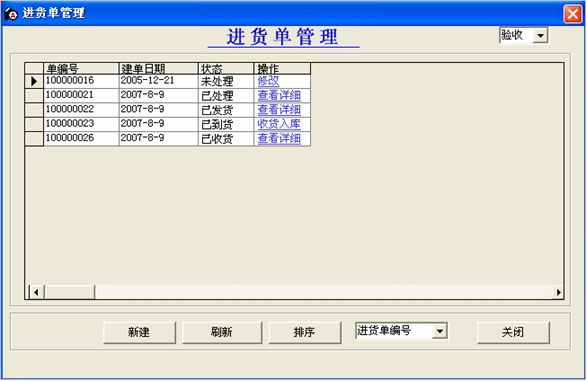This screenshot has width=587, height=381.
Task: Open 查看详细 link for order 100000022
Action: click(279, 110)
